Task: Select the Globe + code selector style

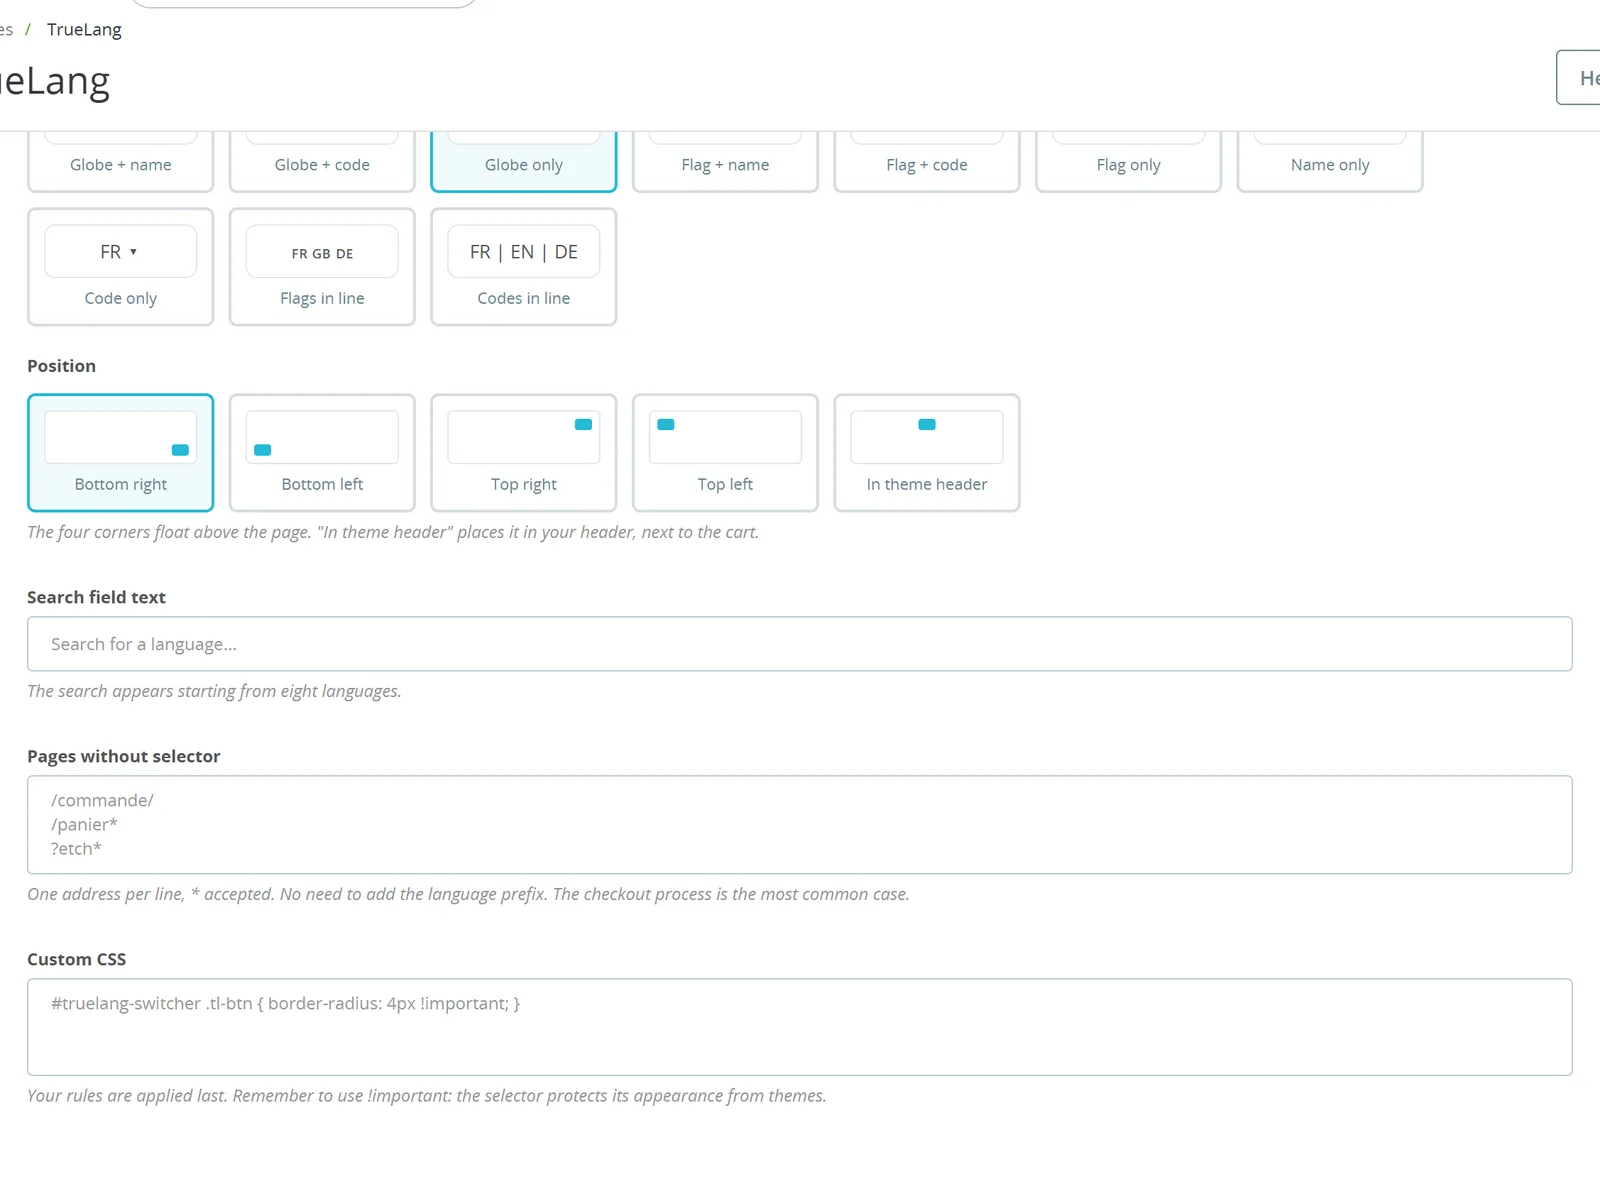Action: 322,162
